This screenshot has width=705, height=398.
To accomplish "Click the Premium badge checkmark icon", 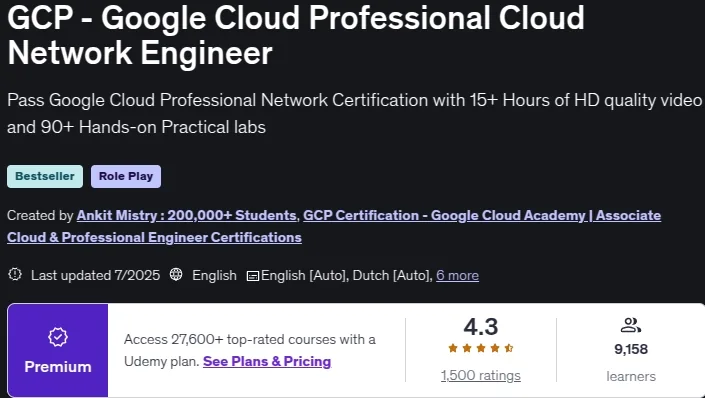I will point(58,337).
